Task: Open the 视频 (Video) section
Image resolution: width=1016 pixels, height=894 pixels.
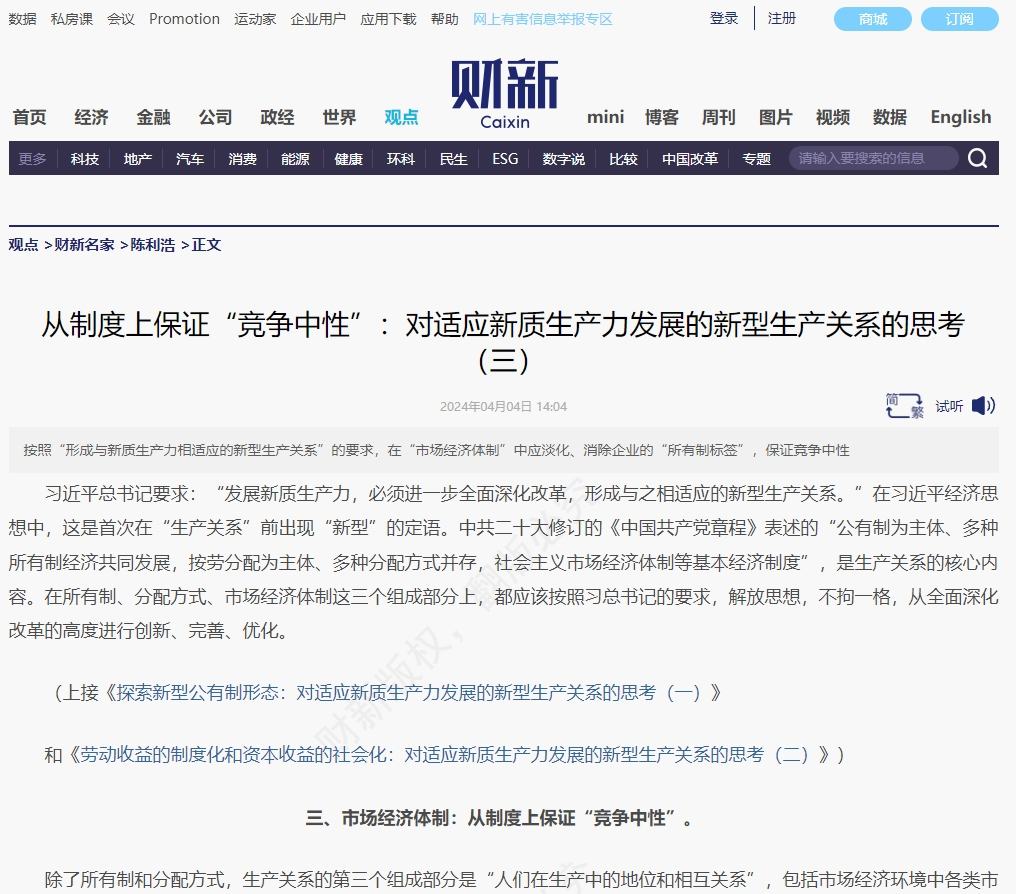Action: pyautogui.click(x=831, y=117)
